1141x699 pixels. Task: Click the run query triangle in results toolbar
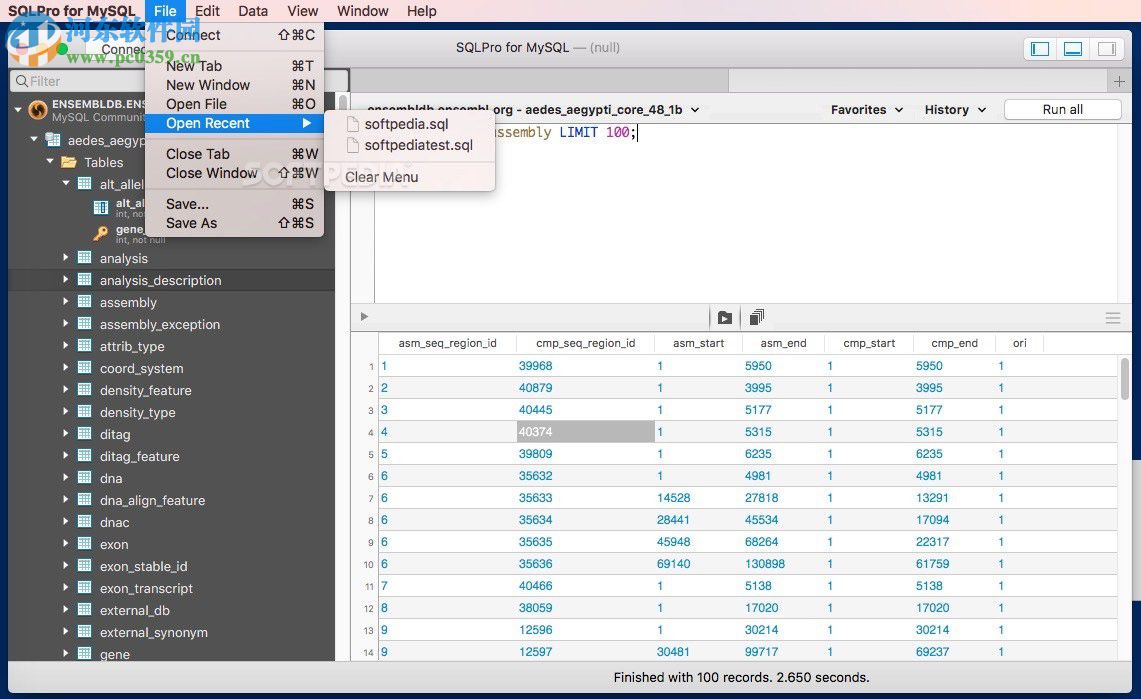(x=363, y=317)
